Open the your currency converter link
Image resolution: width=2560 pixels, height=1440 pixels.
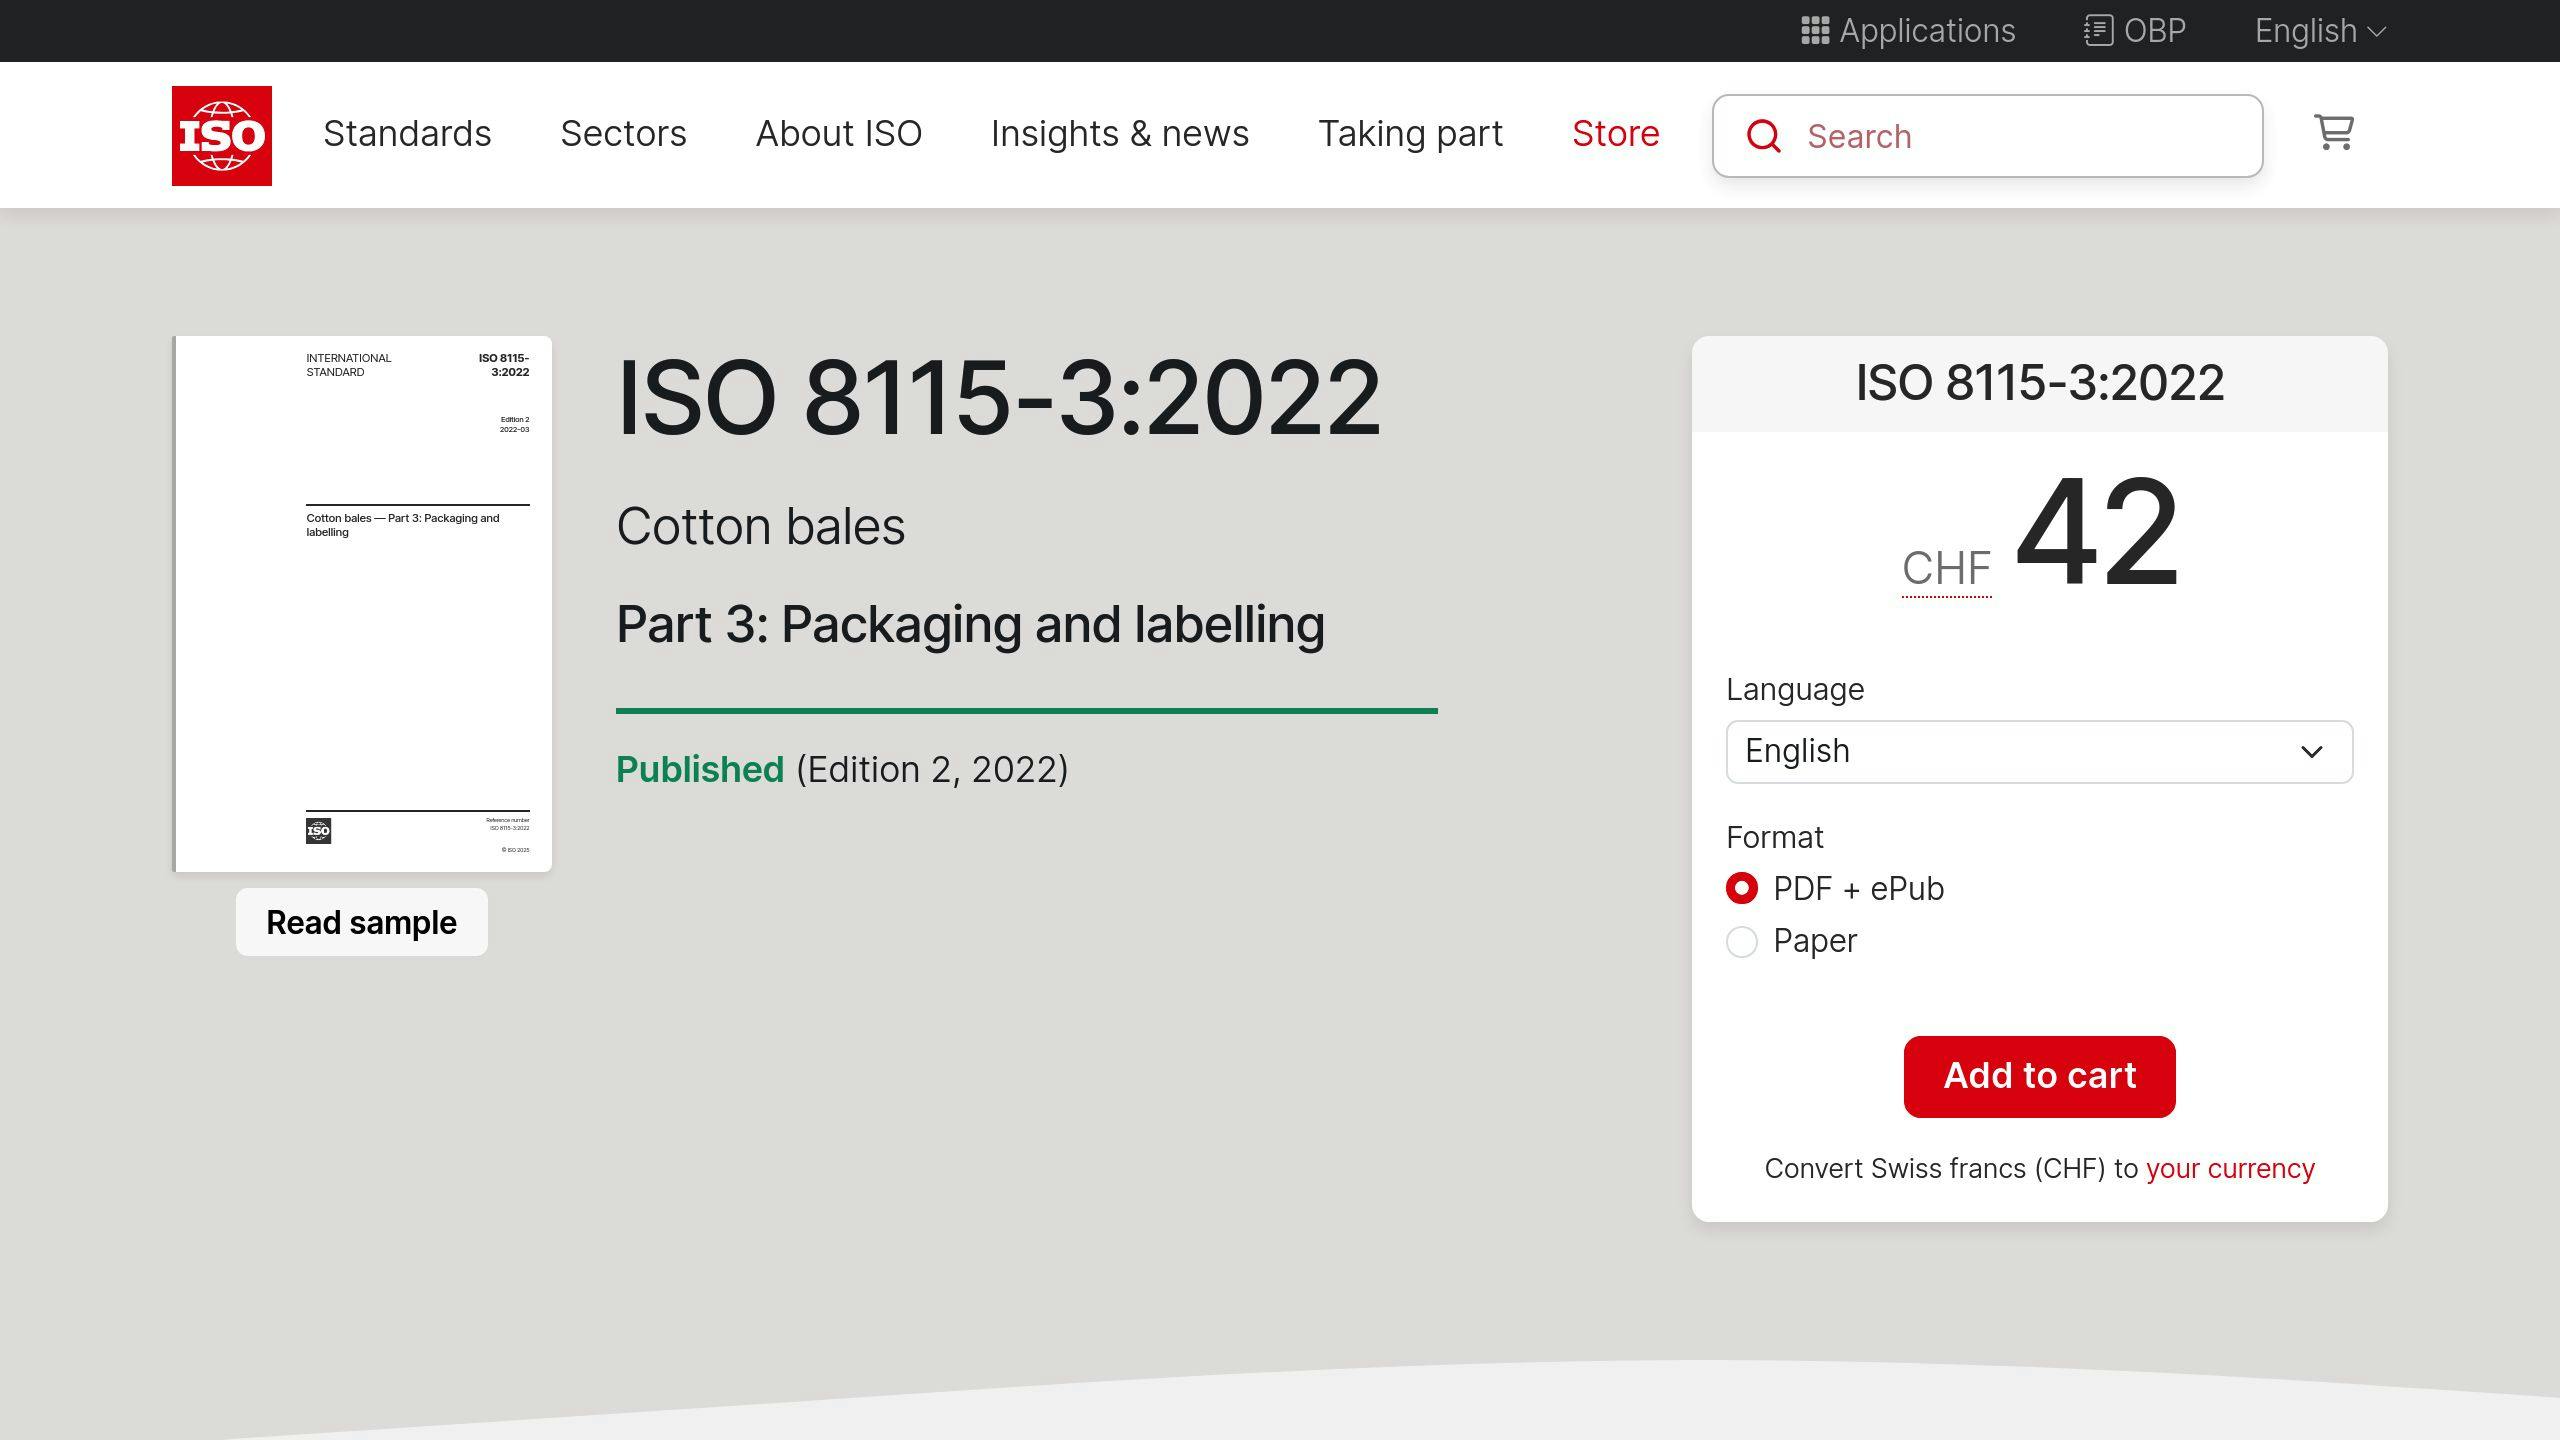(2230, 1169)
